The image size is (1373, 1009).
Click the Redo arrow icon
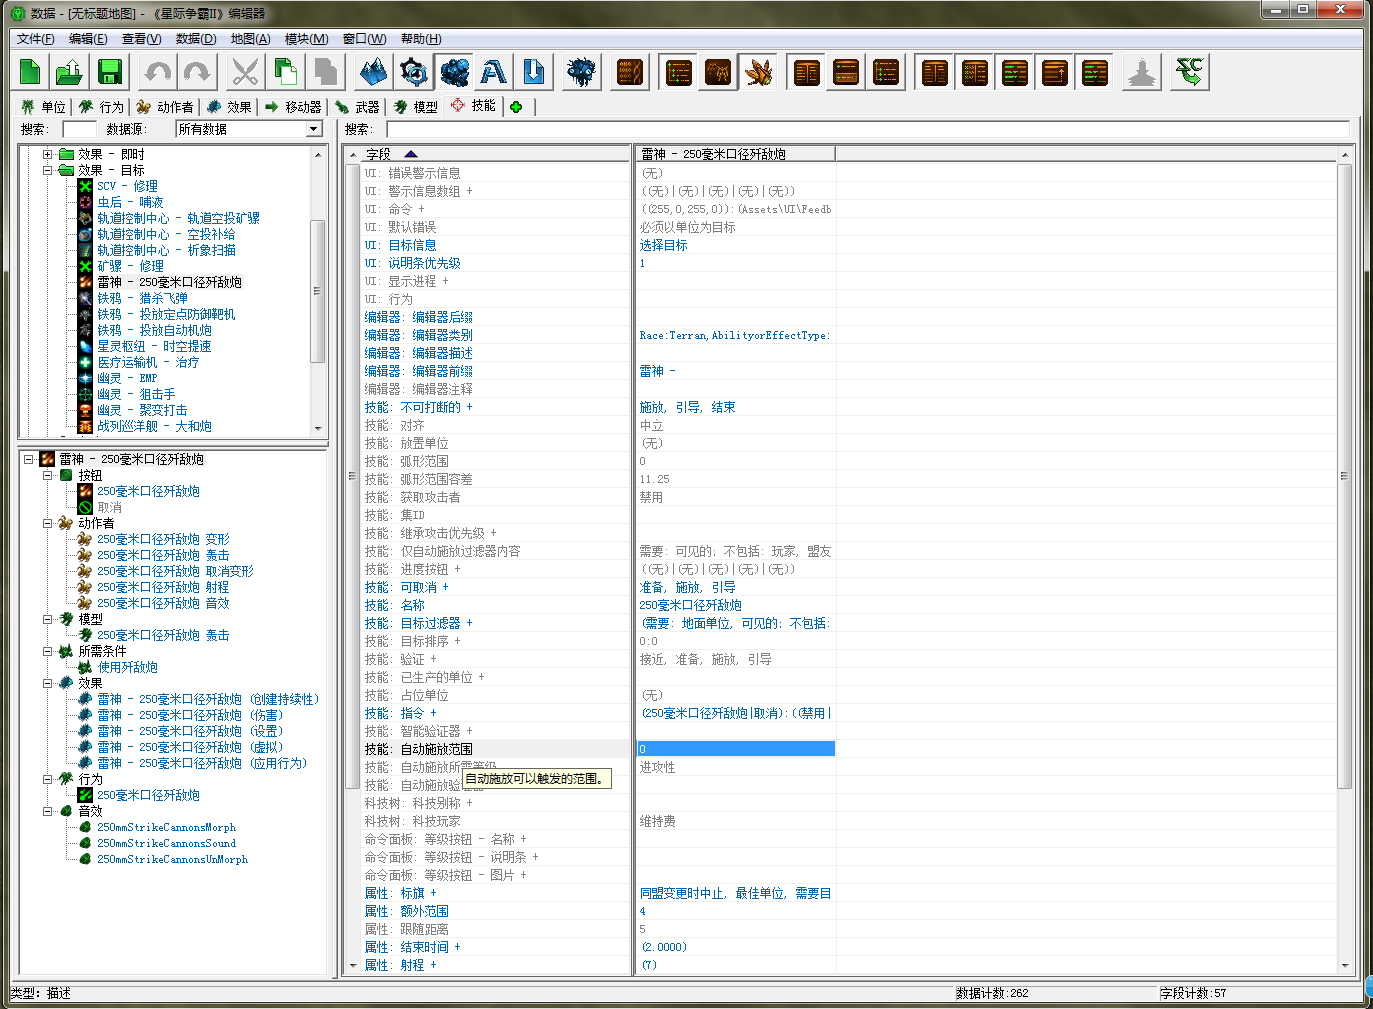coord(198,72)
